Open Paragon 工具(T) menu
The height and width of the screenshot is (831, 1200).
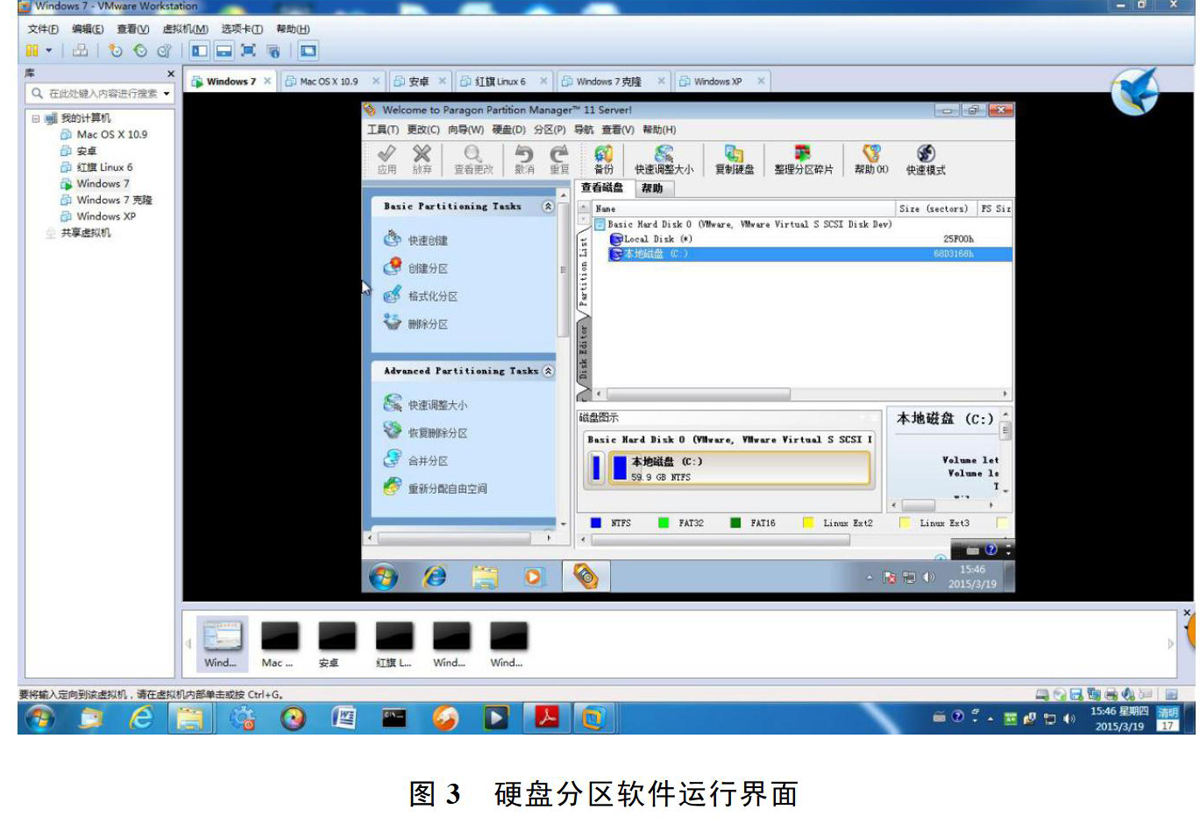(x=383, y=130)
